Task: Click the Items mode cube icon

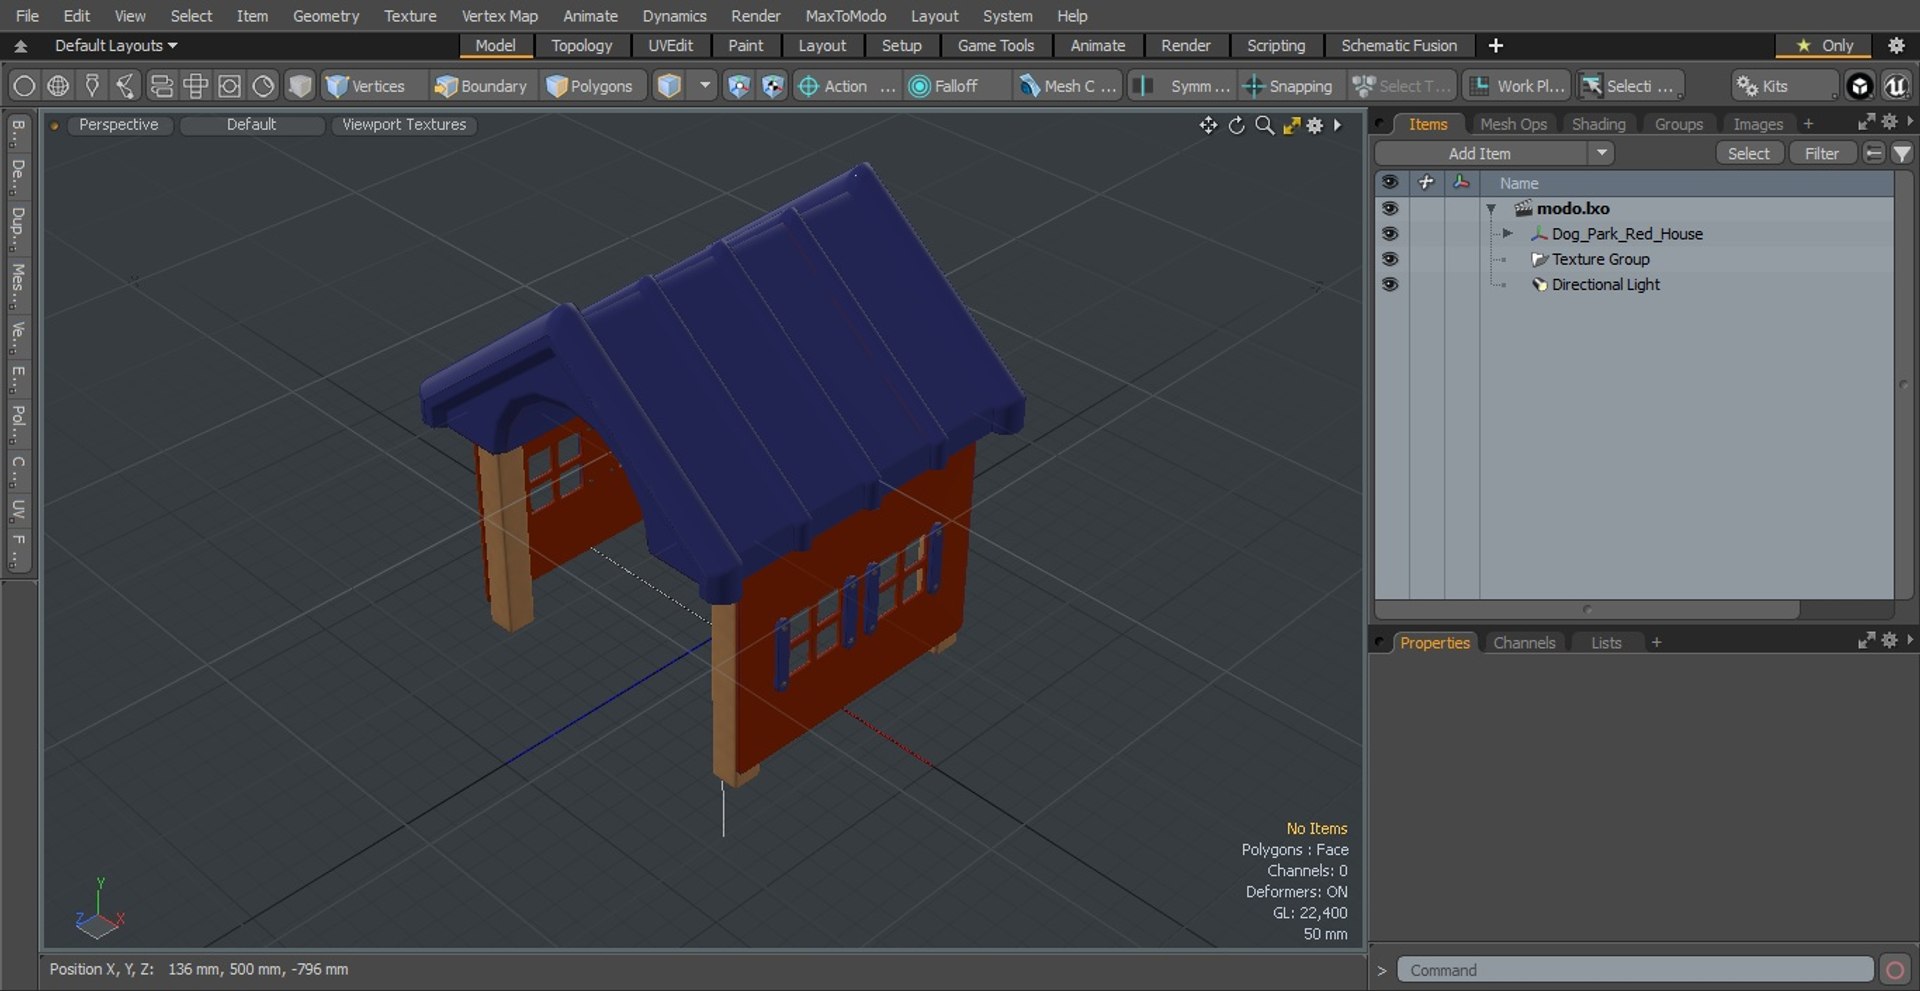Action: coord(669,86)
